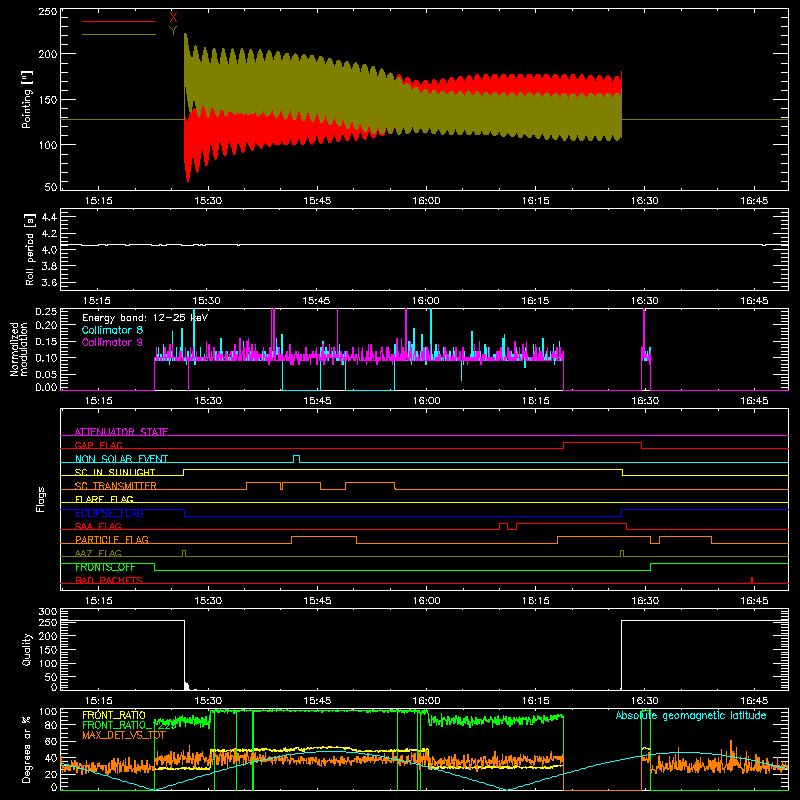This screenshot has height=800, width=800.
Task: Click the SC_TRANSMITTER flag label
Action: click(x=115, y=486)
